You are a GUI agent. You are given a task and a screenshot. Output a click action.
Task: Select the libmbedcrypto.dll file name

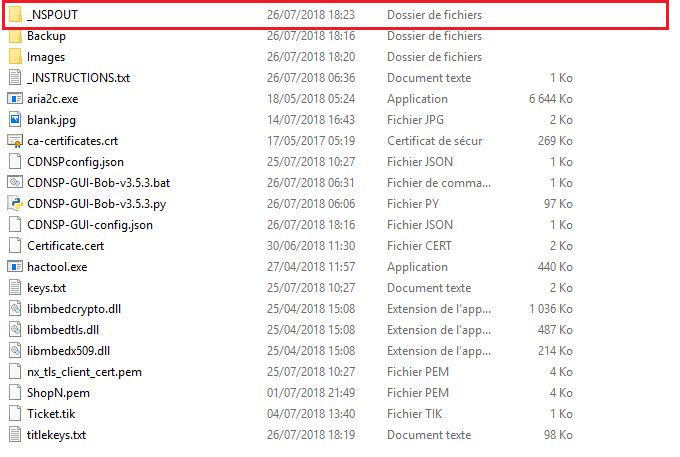[74, 309]
